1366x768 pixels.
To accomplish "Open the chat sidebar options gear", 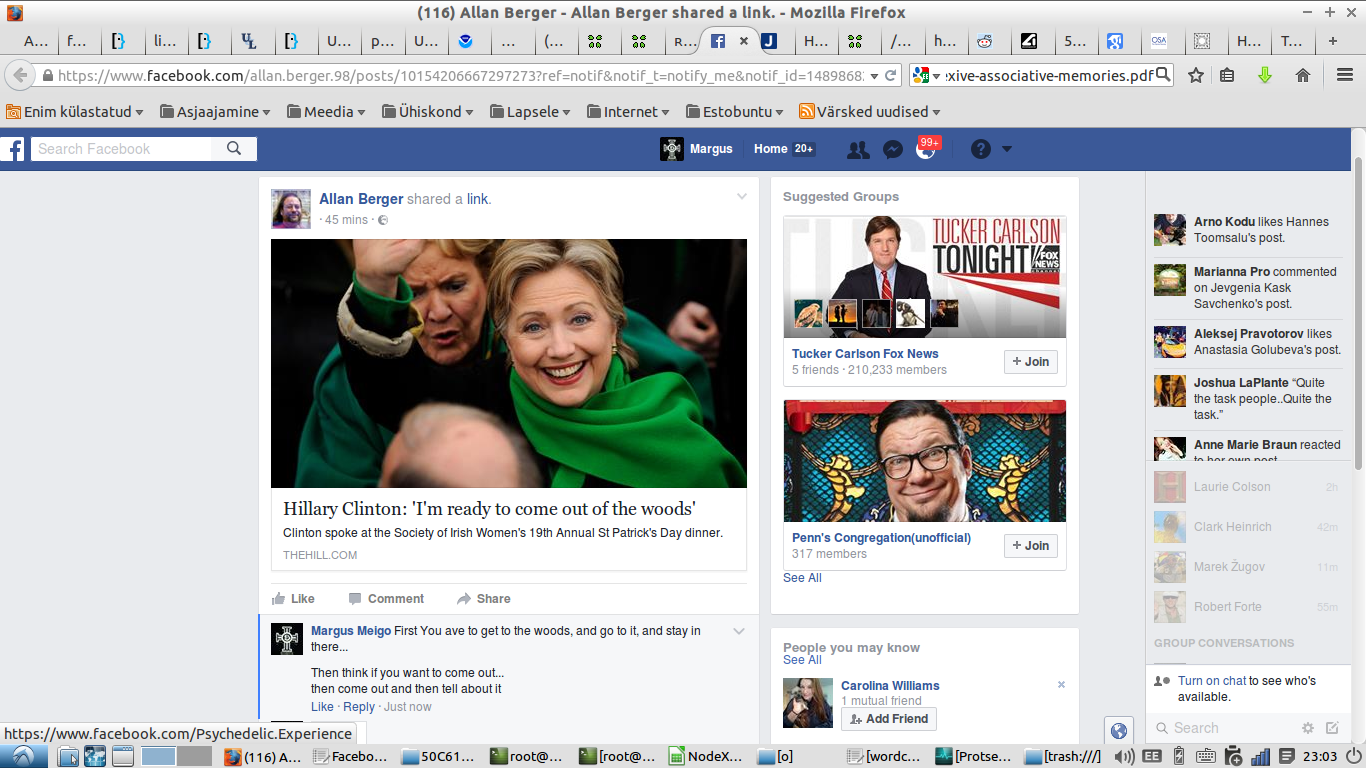I will [x=1307, y=728].
